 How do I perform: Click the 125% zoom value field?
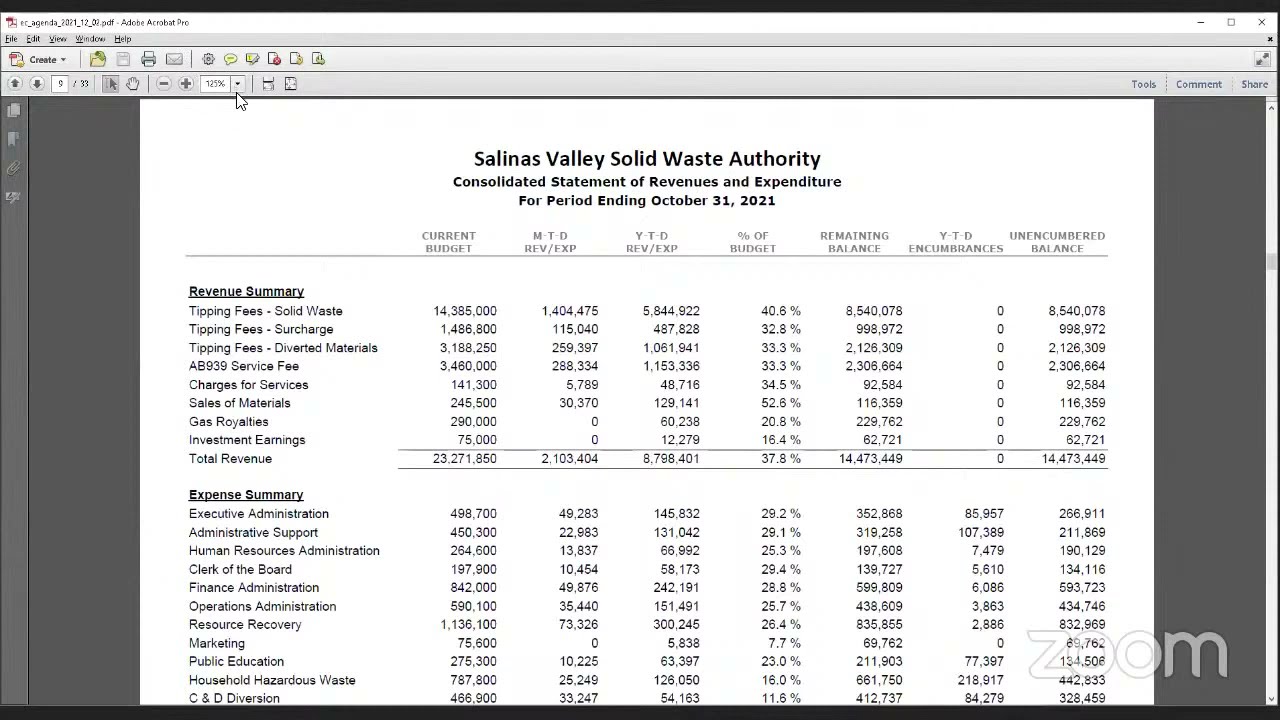(x=216, y=84)
